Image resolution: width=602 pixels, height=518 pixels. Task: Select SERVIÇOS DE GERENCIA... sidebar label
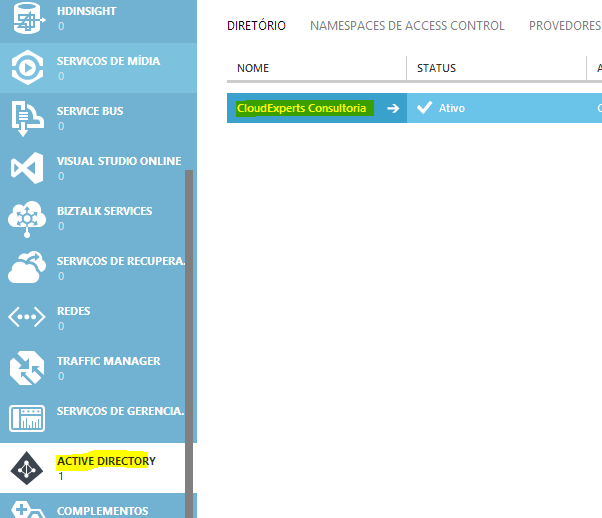(121, 411)
